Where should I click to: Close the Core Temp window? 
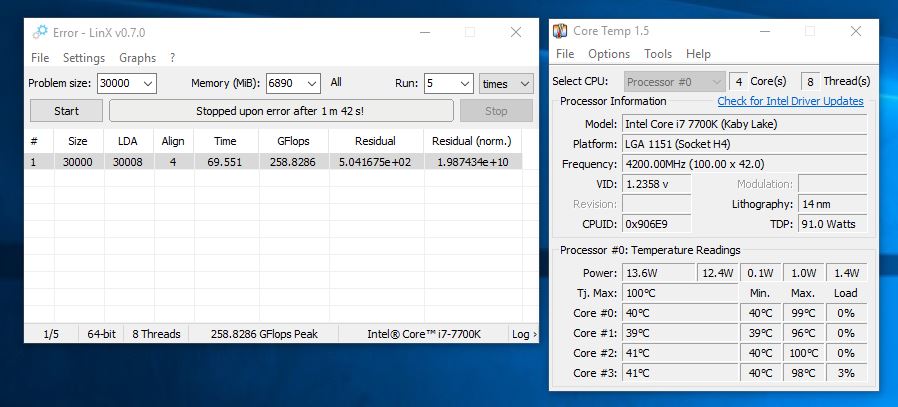coord(856,31)
